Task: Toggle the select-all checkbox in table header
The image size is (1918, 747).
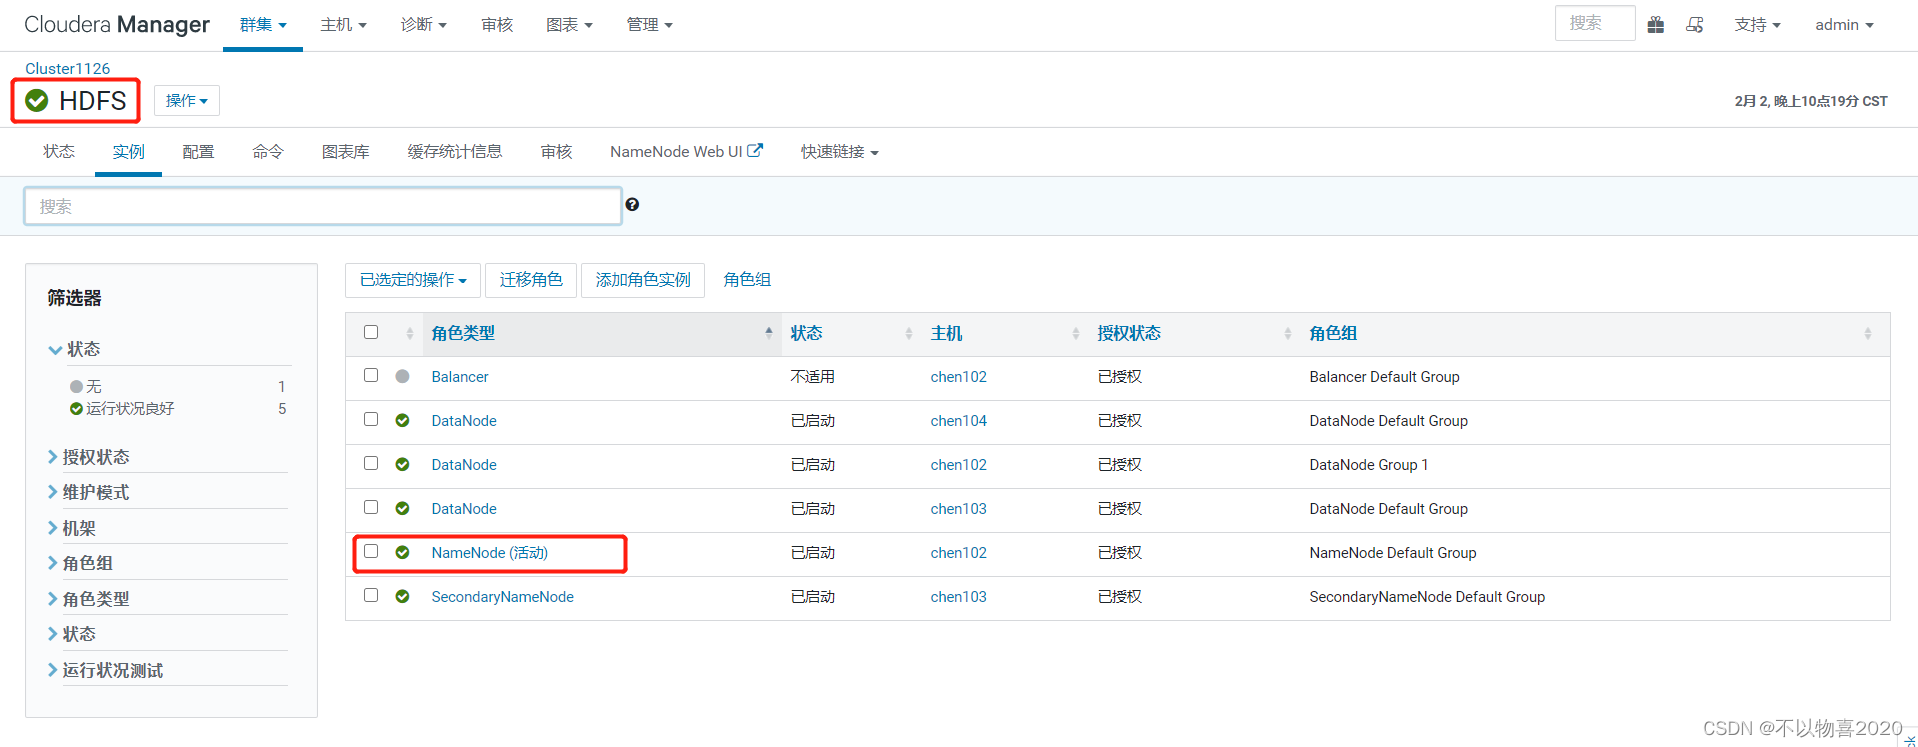Action: 371,332
